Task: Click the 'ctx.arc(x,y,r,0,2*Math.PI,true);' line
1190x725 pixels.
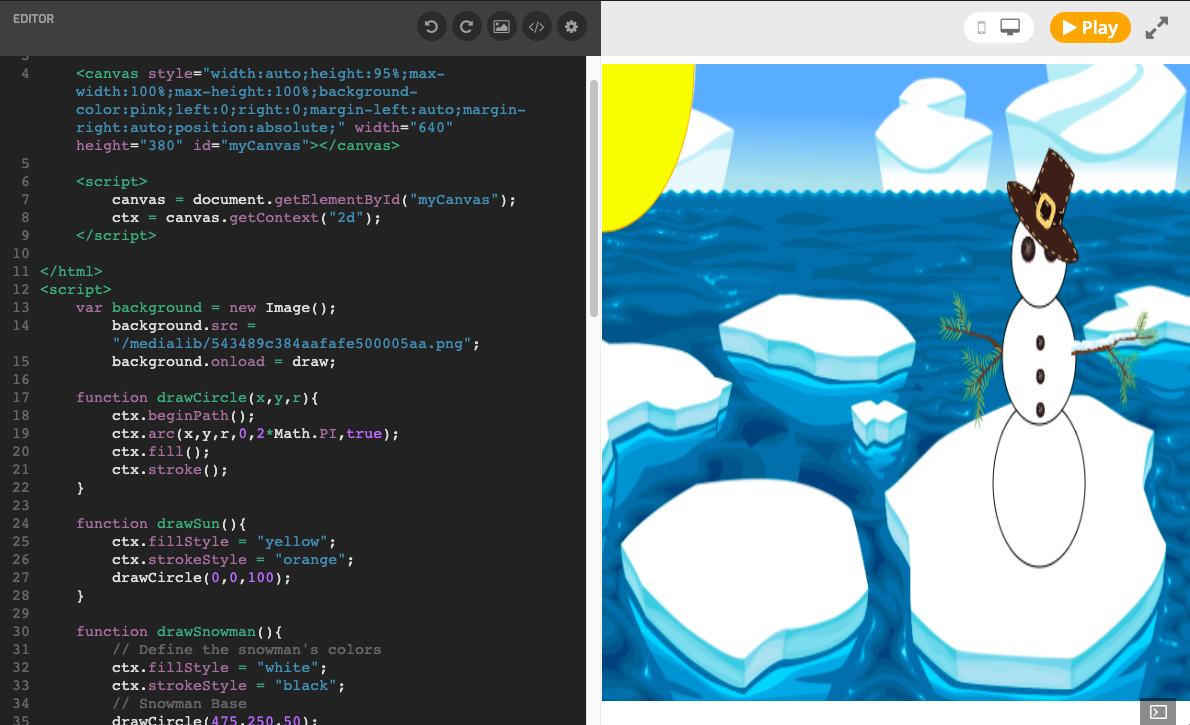Action: click(x=255, y=434)
